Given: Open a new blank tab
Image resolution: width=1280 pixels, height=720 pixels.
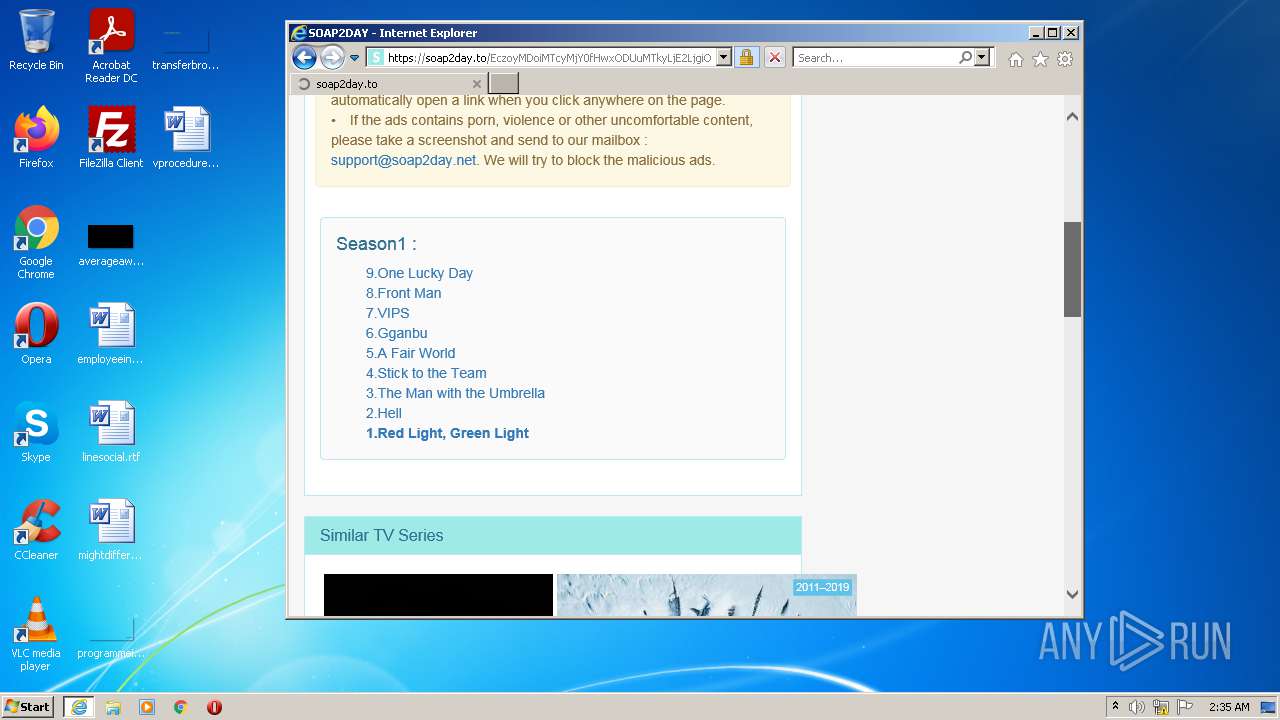Looking at the screenshot, I should click(x=504, y=84).
